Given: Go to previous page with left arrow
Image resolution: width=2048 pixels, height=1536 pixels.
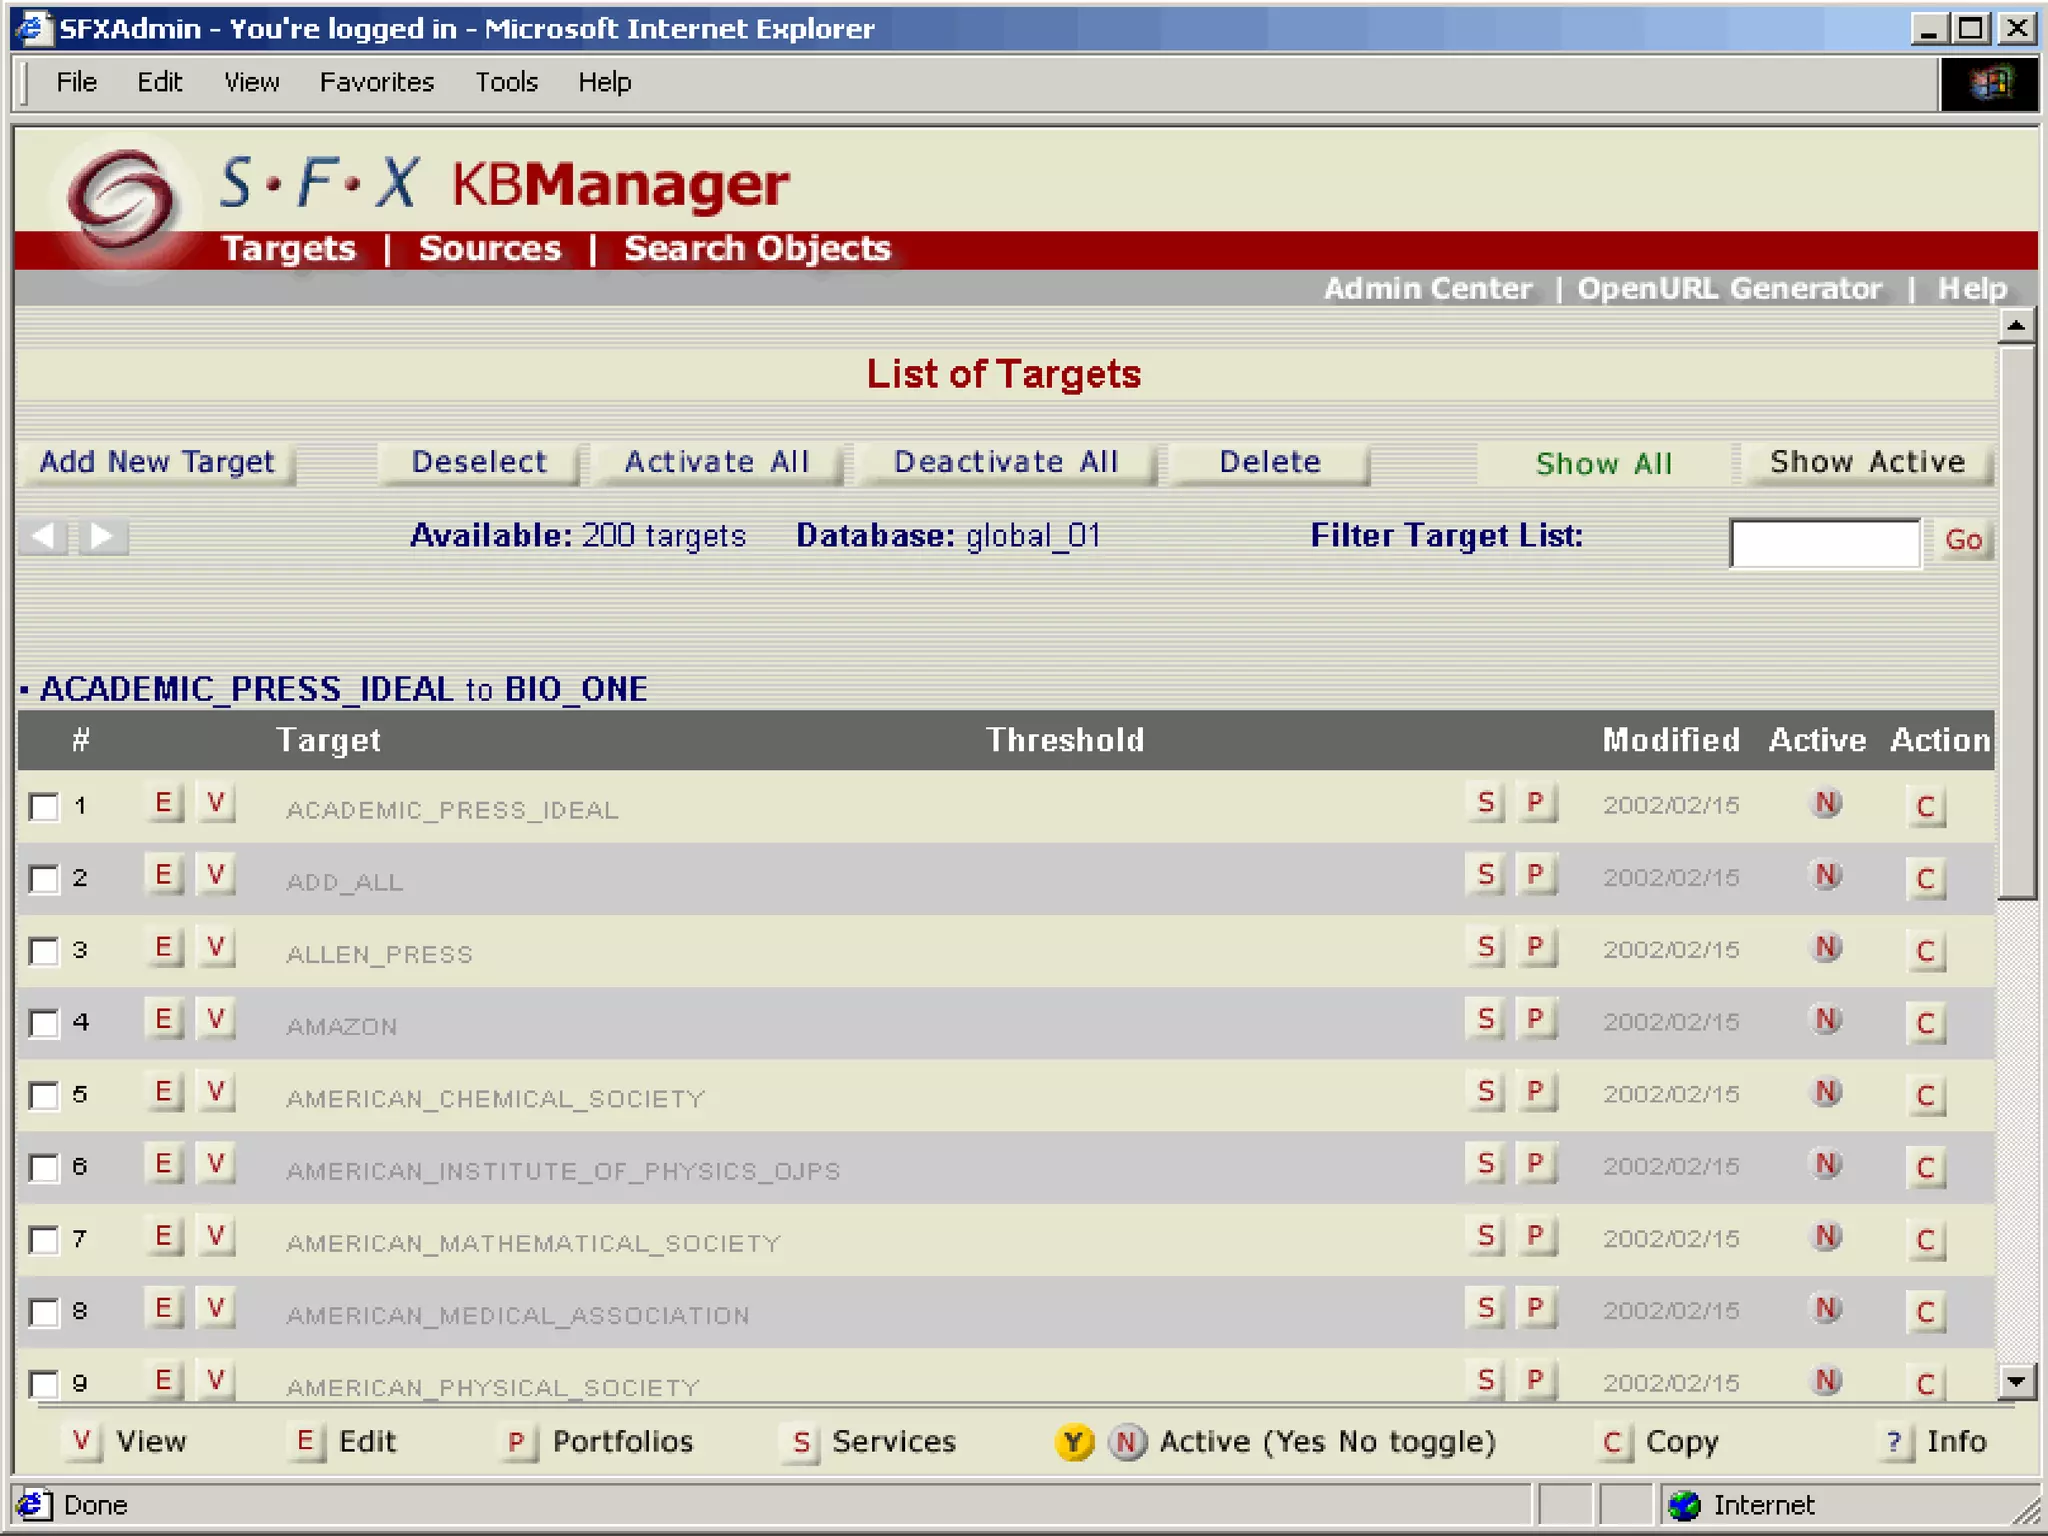Looking at the screenshot, I should click(x=43, y=537).
